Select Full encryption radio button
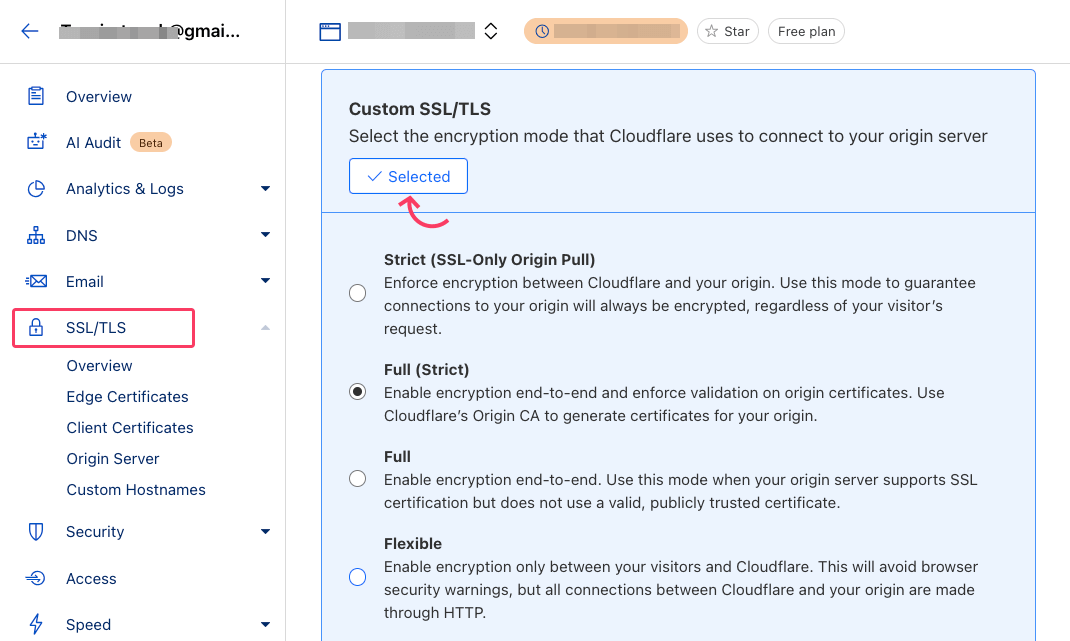 [x=358, y=479]
